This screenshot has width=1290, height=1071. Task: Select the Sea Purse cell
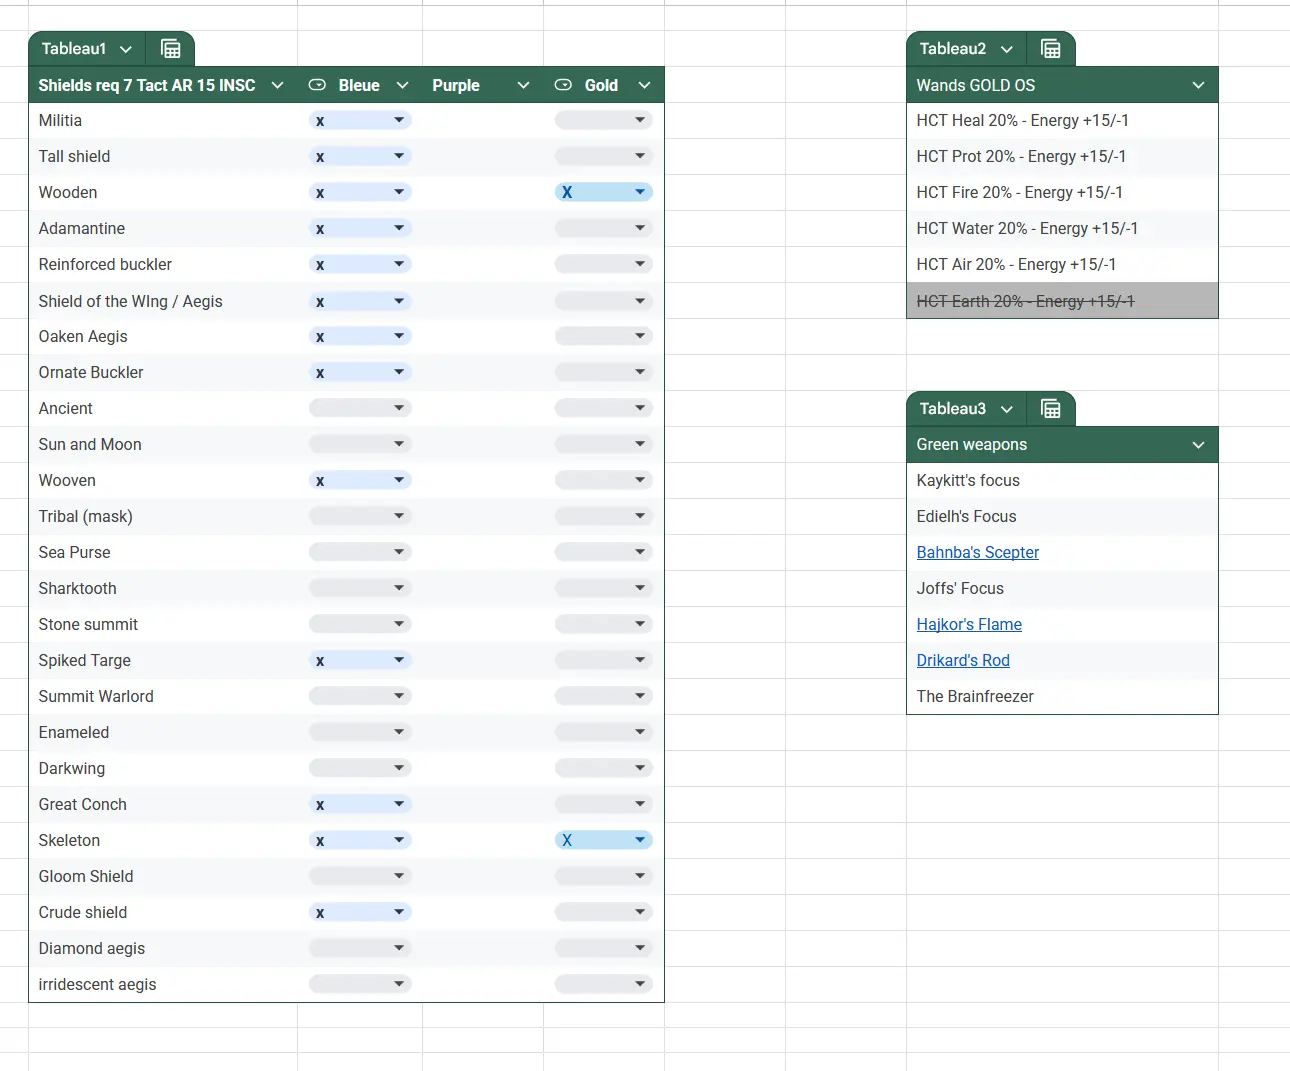tap(163, 552)
